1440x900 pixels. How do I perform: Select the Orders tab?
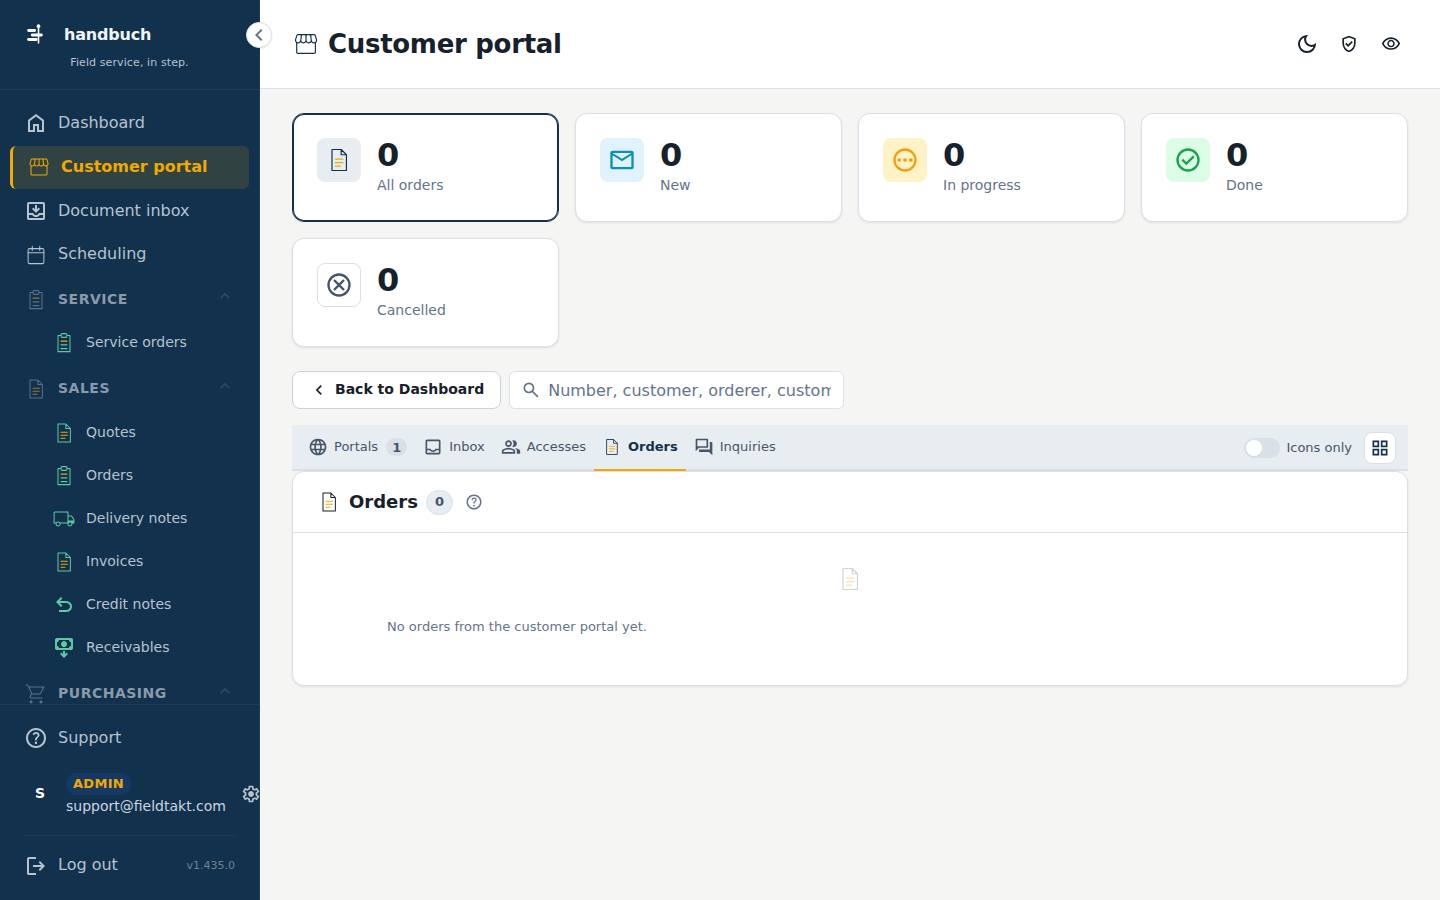640,447
